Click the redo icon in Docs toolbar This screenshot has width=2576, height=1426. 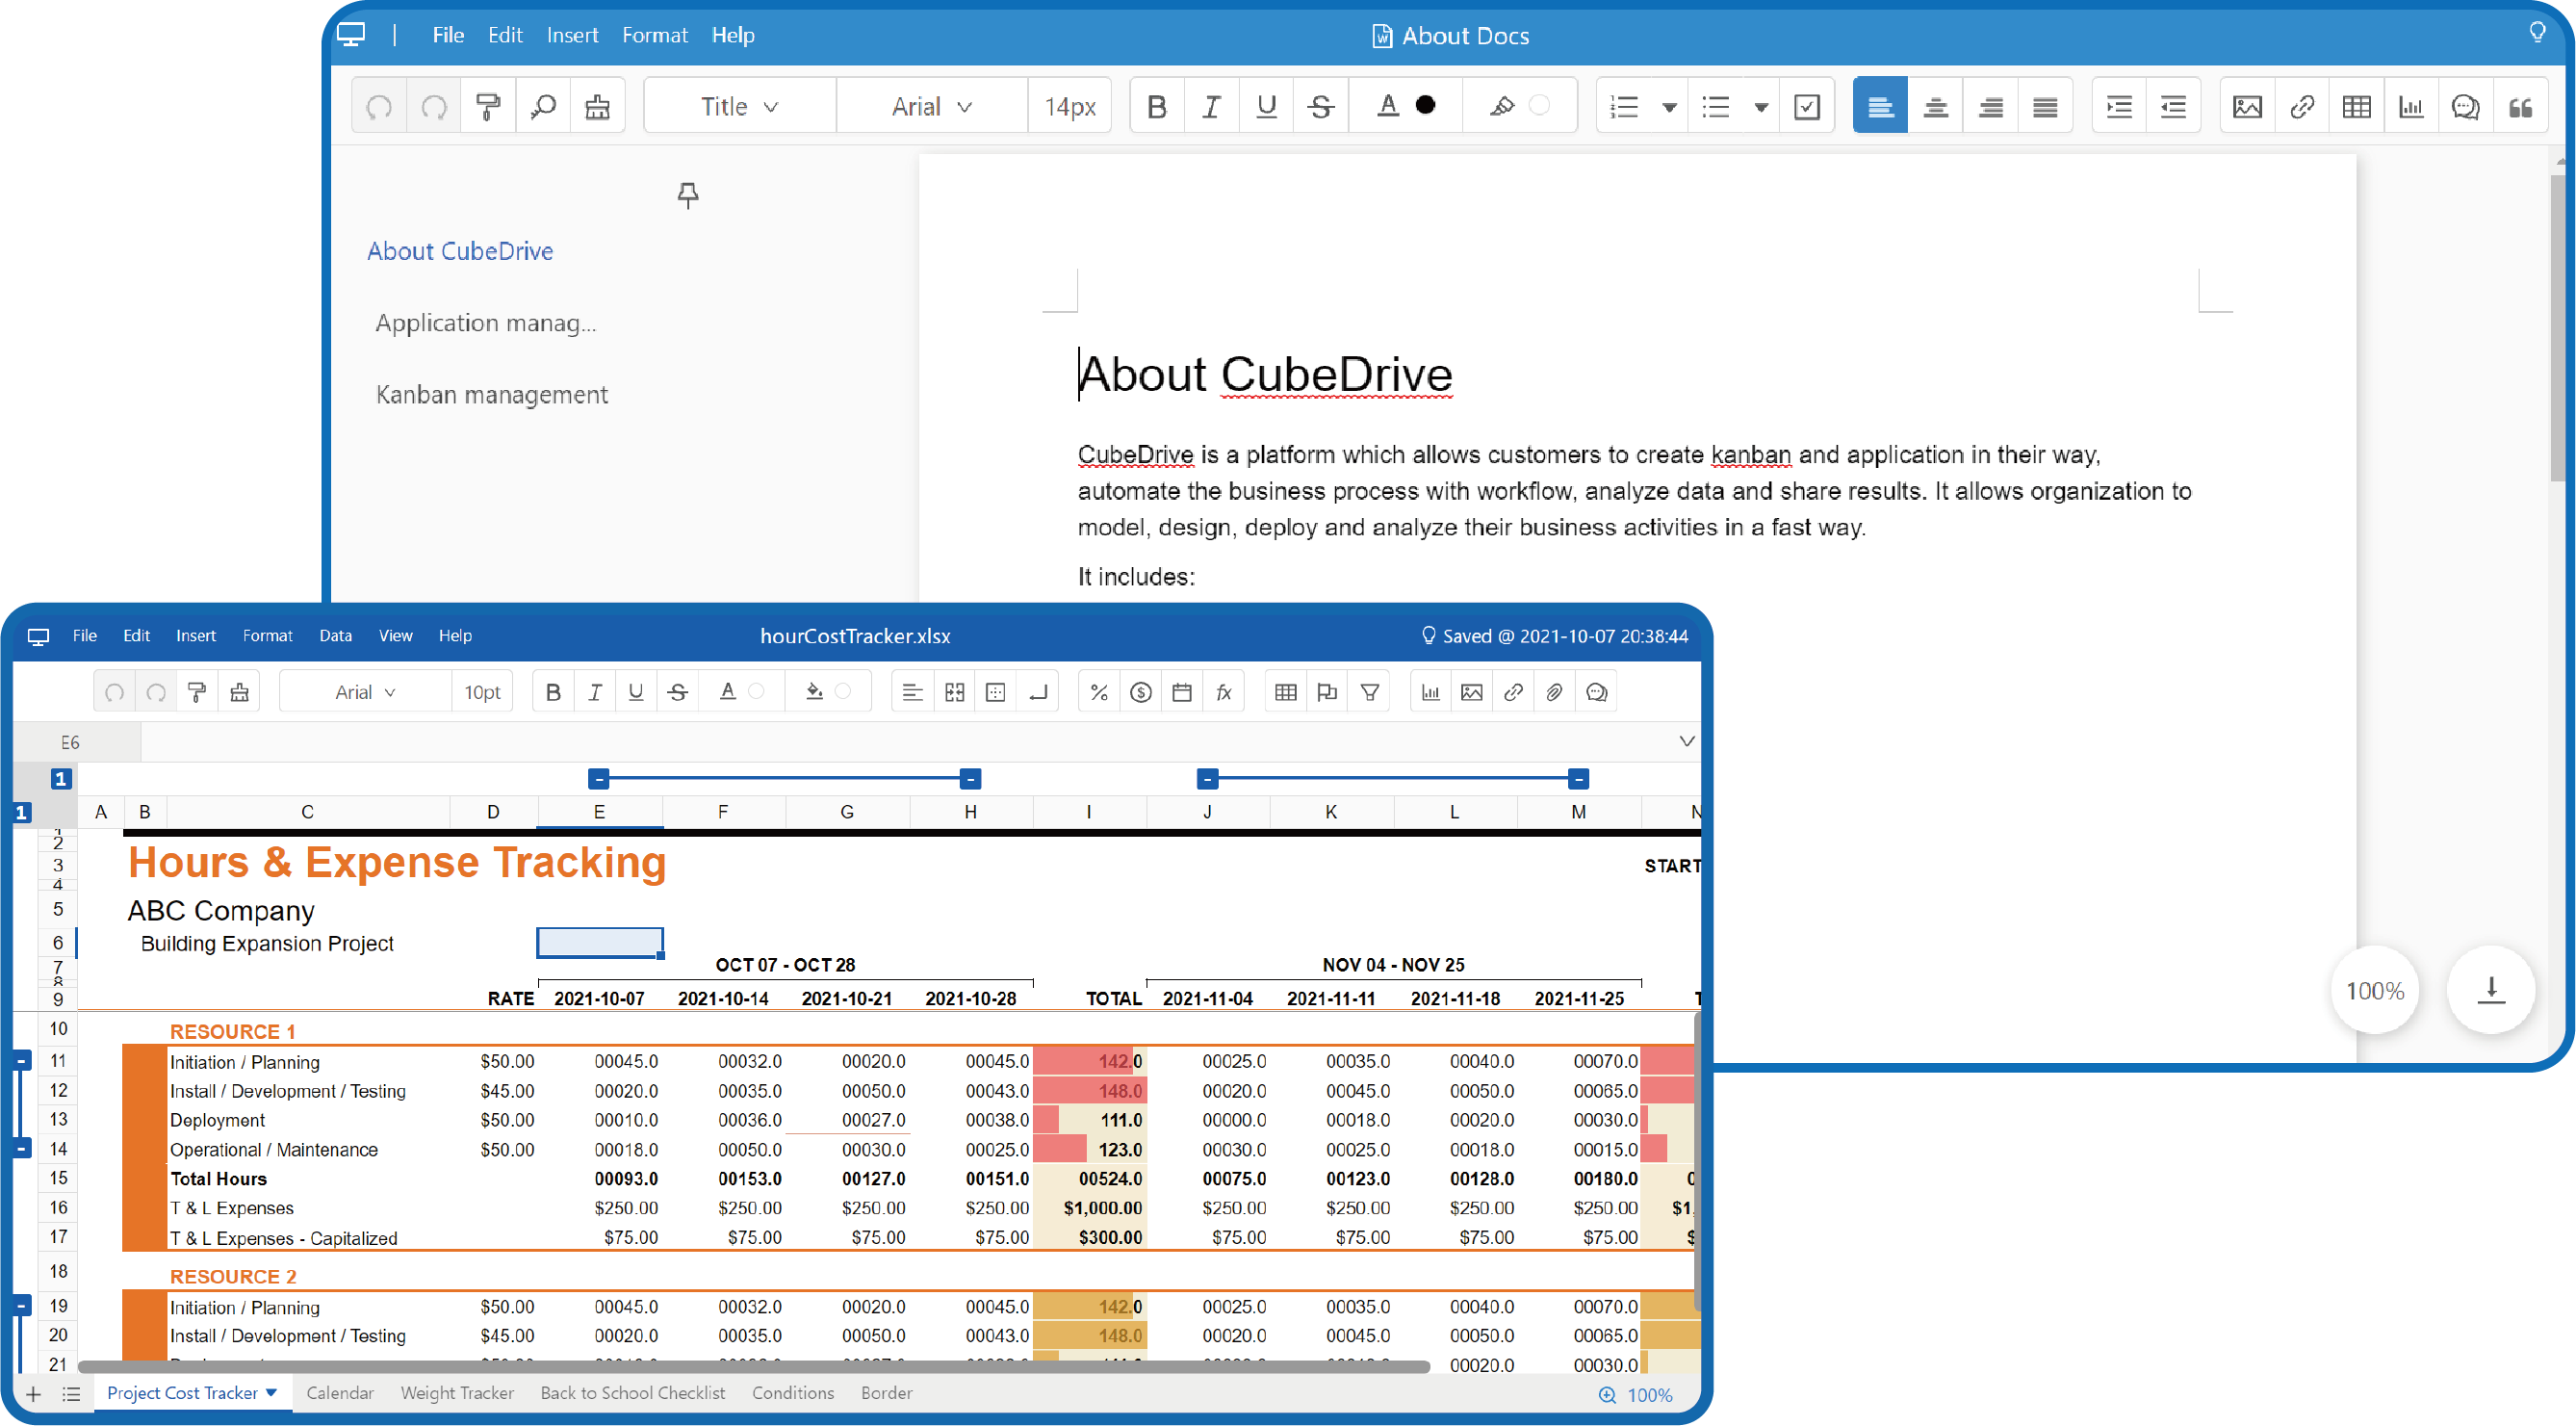click(434, 106)
